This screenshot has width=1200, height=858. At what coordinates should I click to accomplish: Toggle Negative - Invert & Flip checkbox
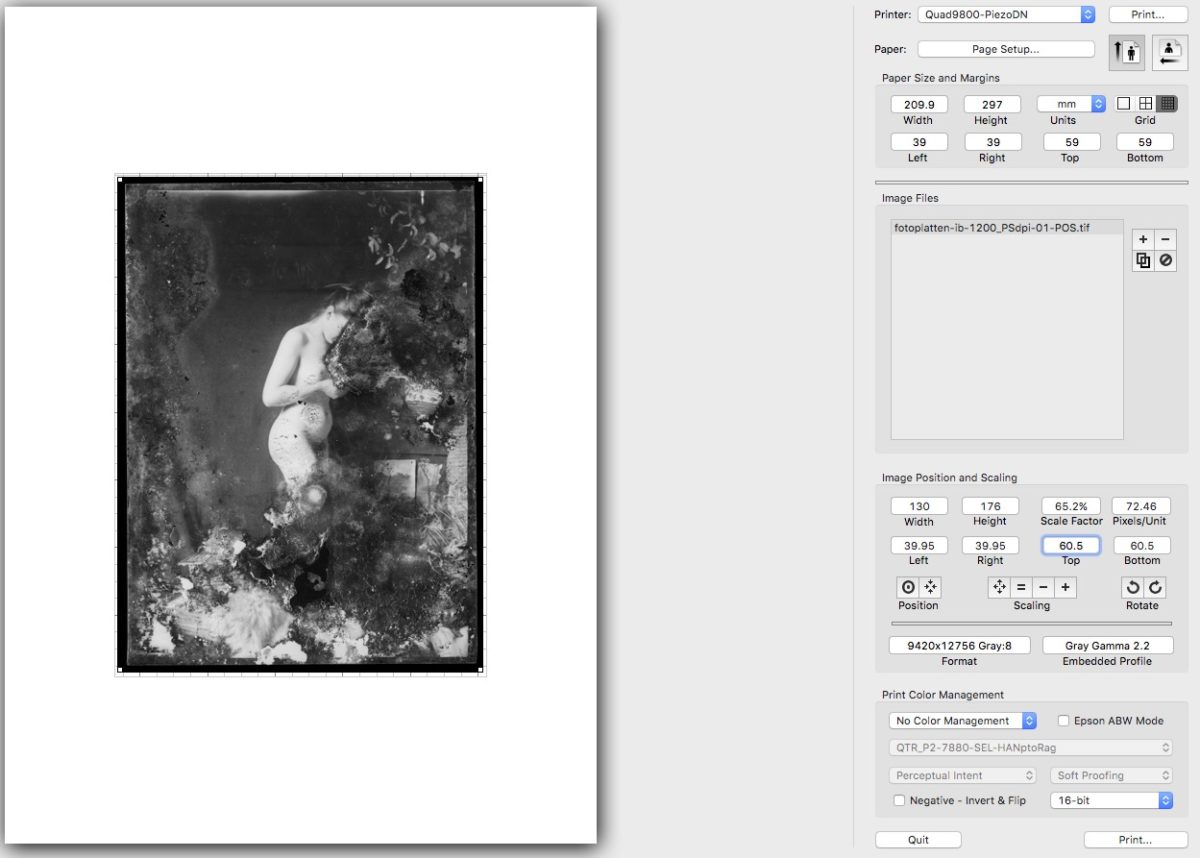pos(899,800)
